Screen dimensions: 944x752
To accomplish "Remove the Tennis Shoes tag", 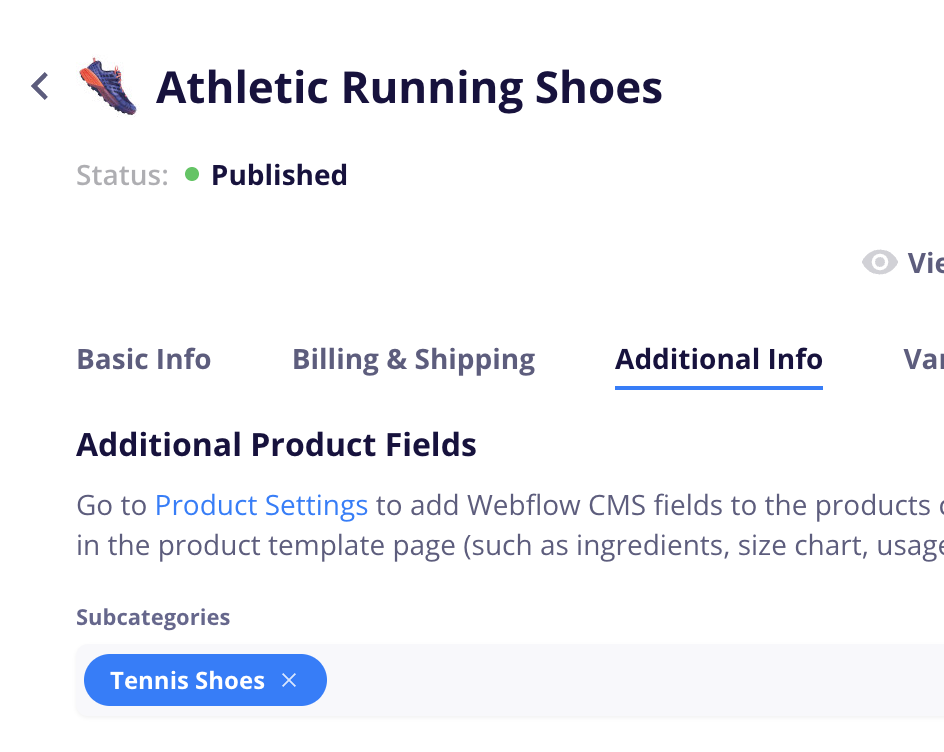I will tap(289, 681).
